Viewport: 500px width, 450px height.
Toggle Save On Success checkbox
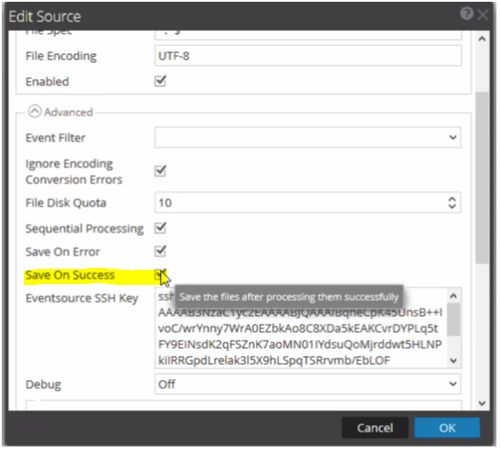point(160,275)
